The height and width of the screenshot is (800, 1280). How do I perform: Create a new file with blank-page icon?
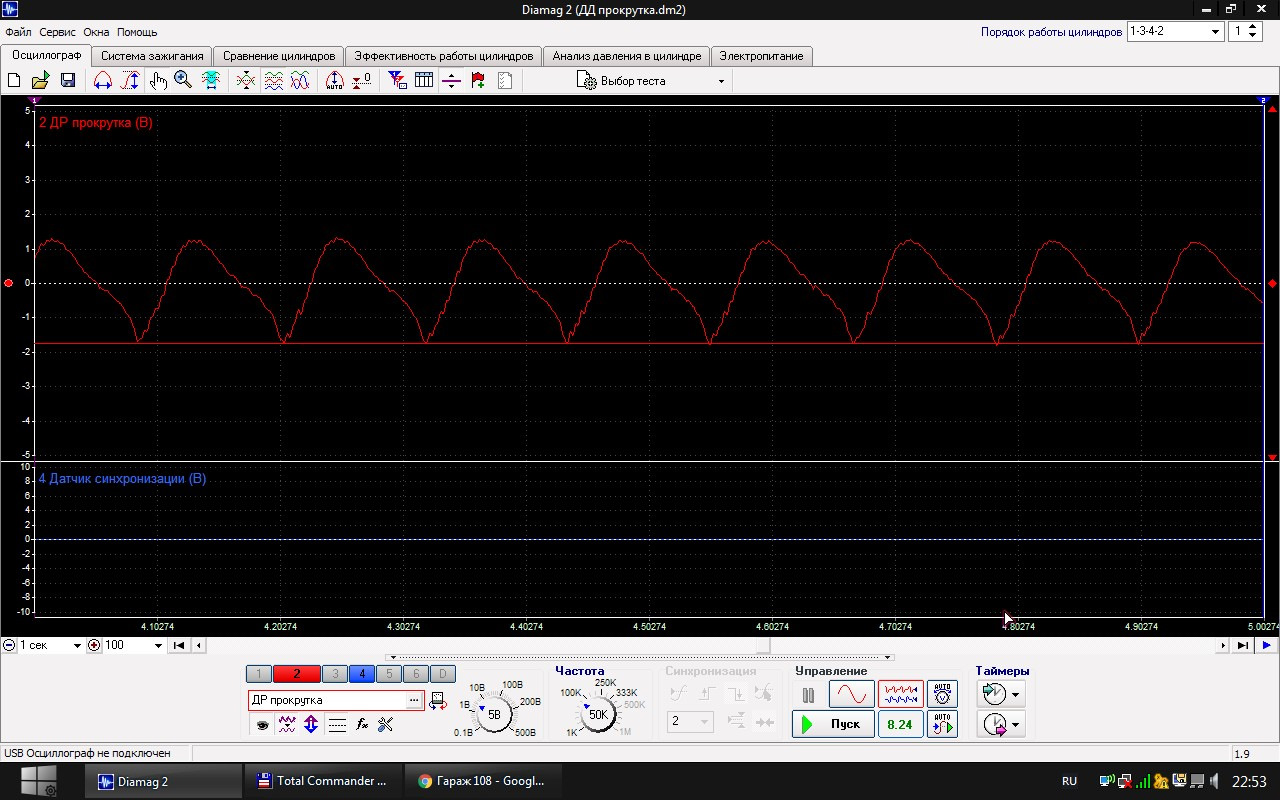(x=15, y=81)
